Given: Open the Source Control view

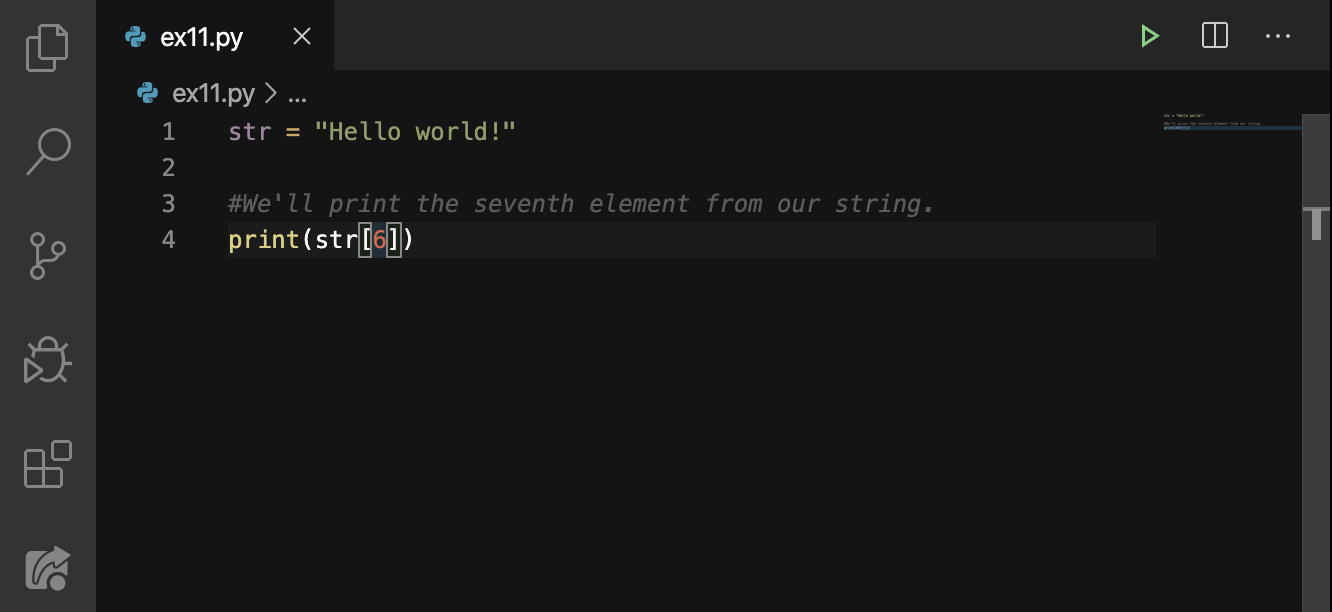Looking at the screenshot, I should 46,255.
